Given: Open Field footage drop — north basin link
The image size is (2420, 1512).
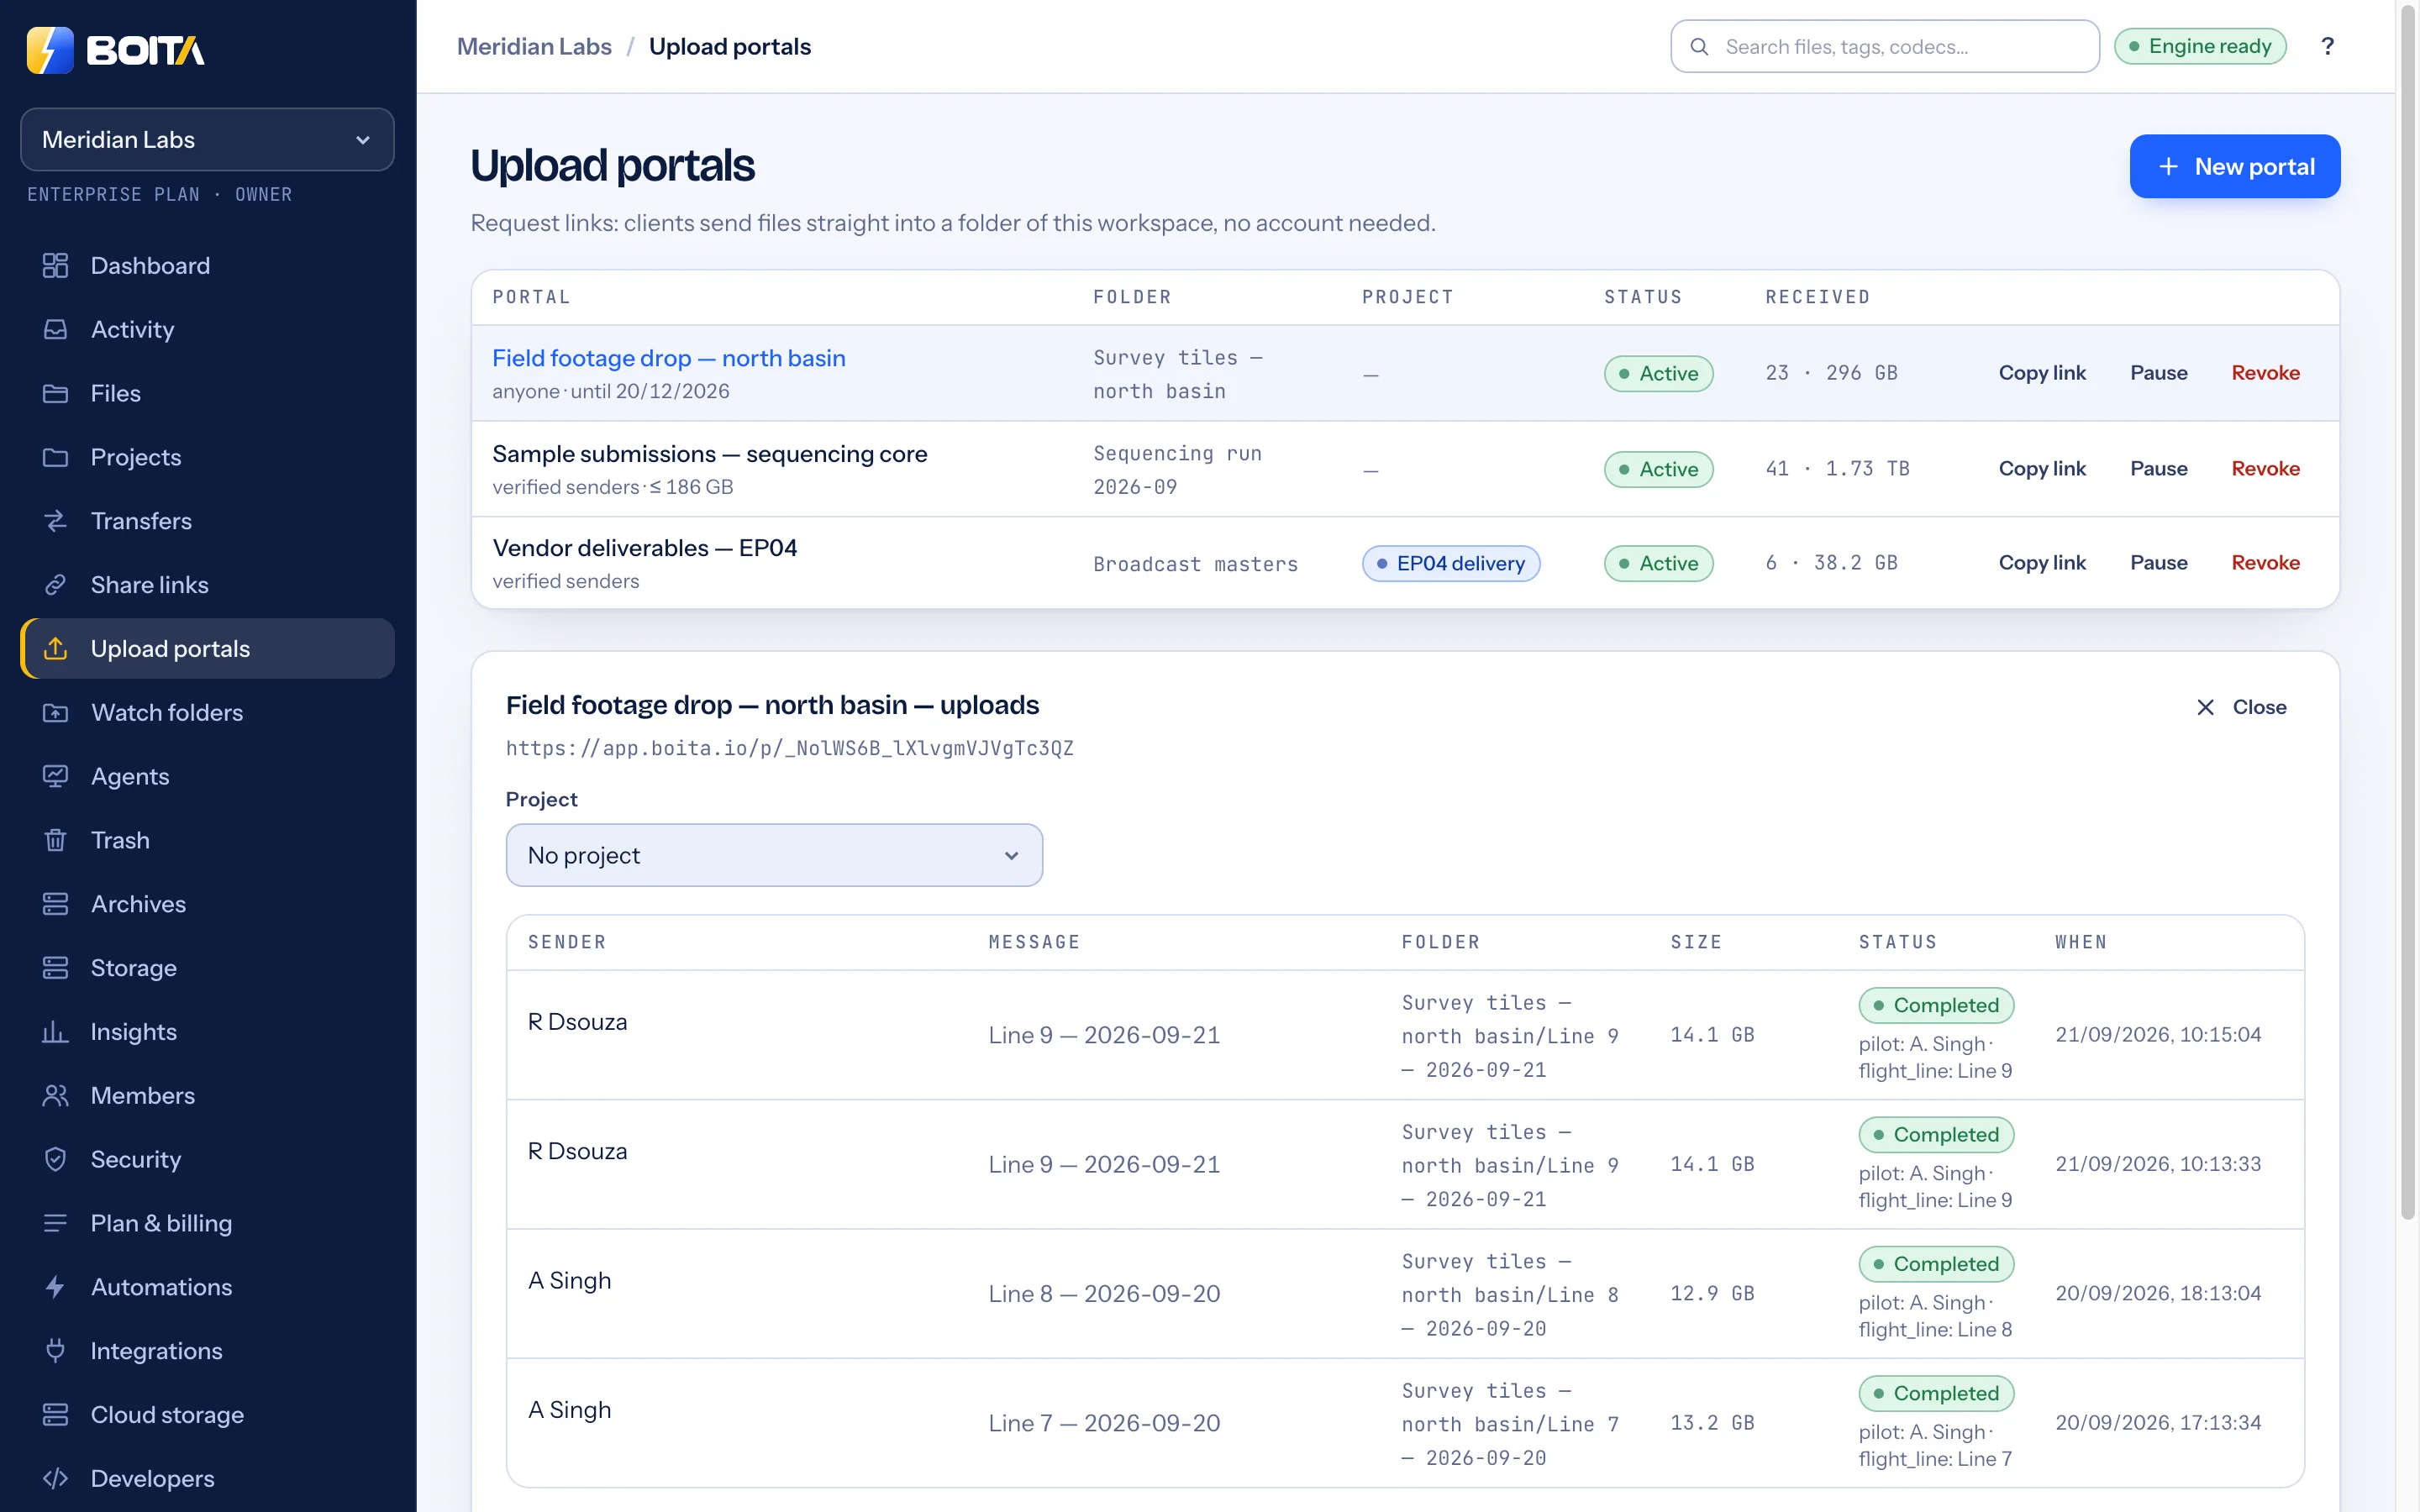Looking at the screenshot, I should click(x=669, y=358).
